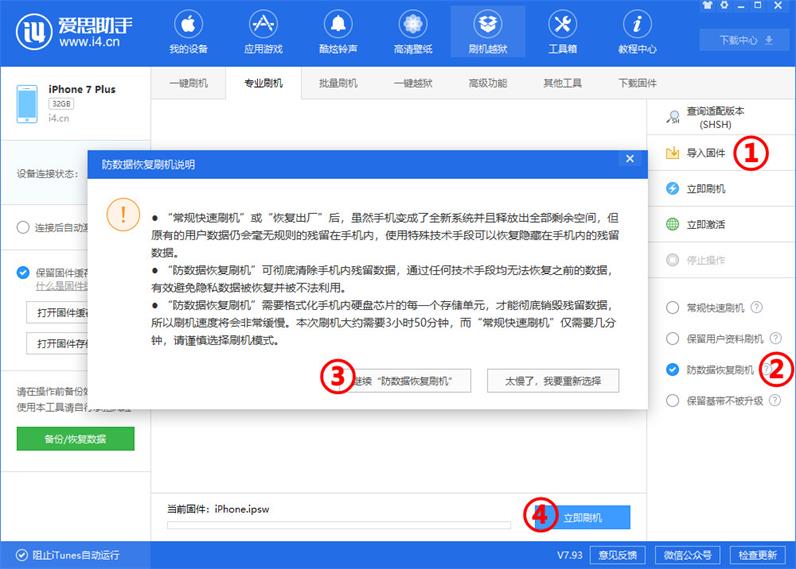Click the 立即激活 globe icon

(672, 224)
